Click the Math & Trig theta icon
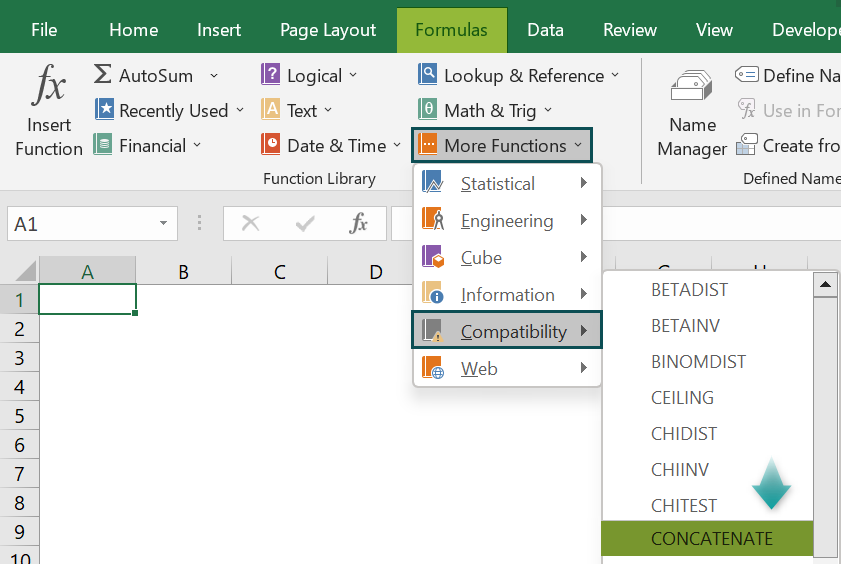Image resolution: width=841 pixels, height=564 pixels. pyautogui.click(x=427, y=109)
